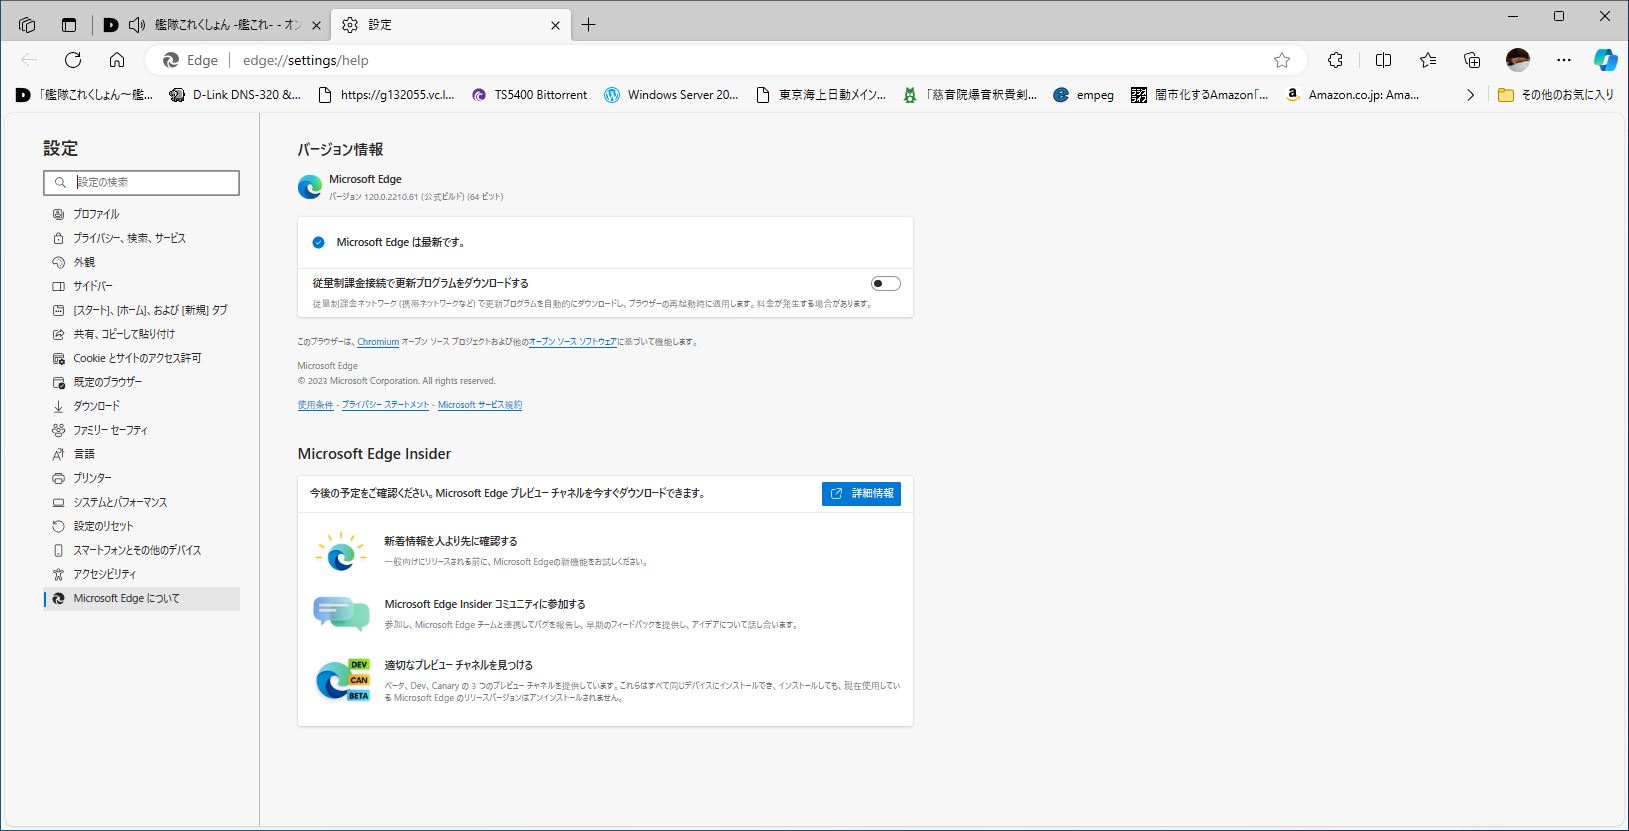The image size is (1629, 831).
Task: Click the Insider community chat bubbles icon
Action: [x=342, y=613]
